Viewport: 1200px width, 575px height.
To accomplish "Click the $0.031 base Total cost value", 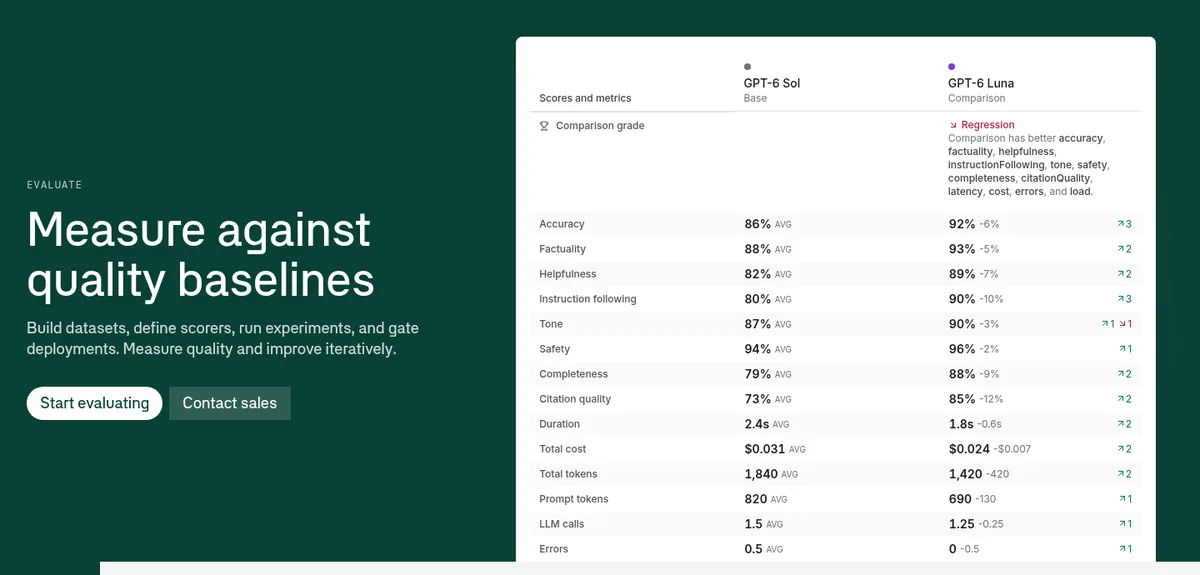I will tap(765, 449).
